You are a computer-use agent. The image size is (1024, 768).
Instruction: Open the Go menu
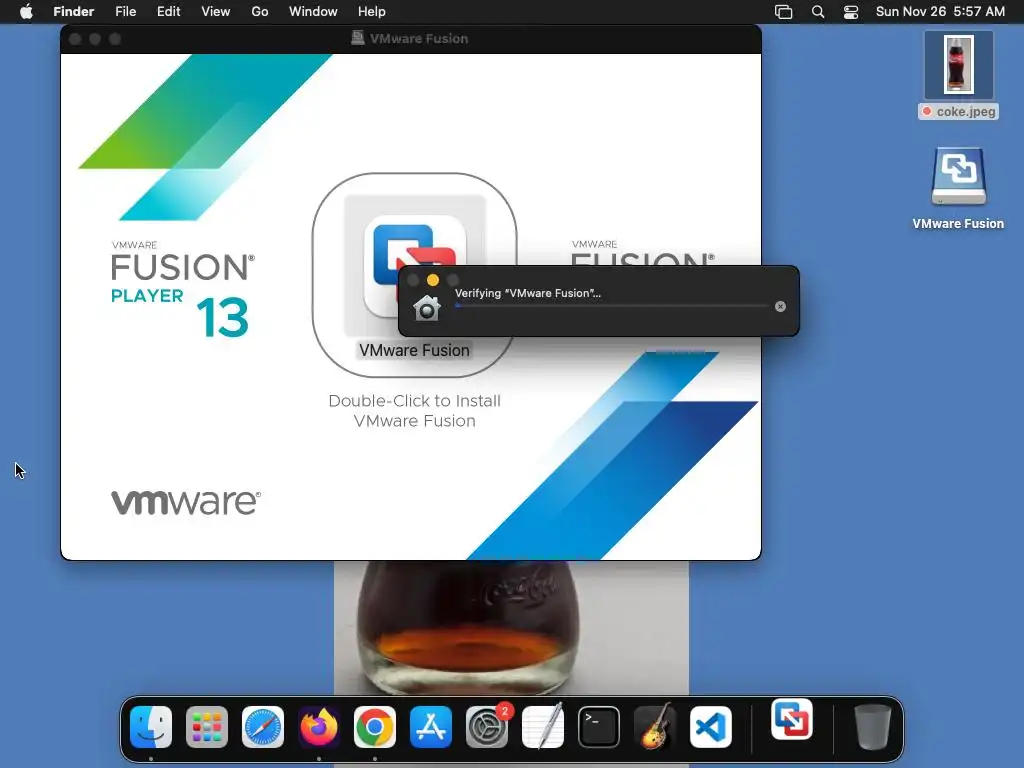tap(260, 11)
